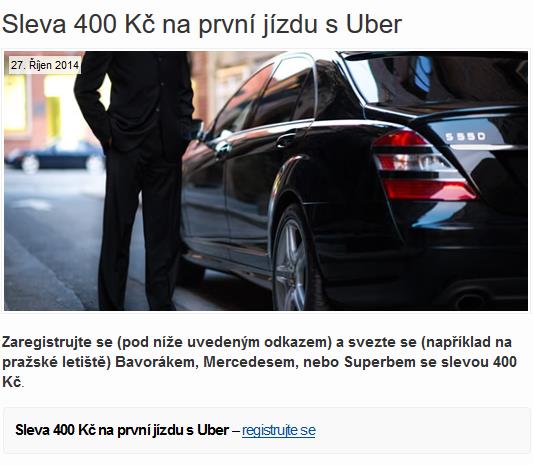The height and width of the screenshot is (465, 533).
Task: Click the 'registrujte se' link
Action: (x=278, y=430)
